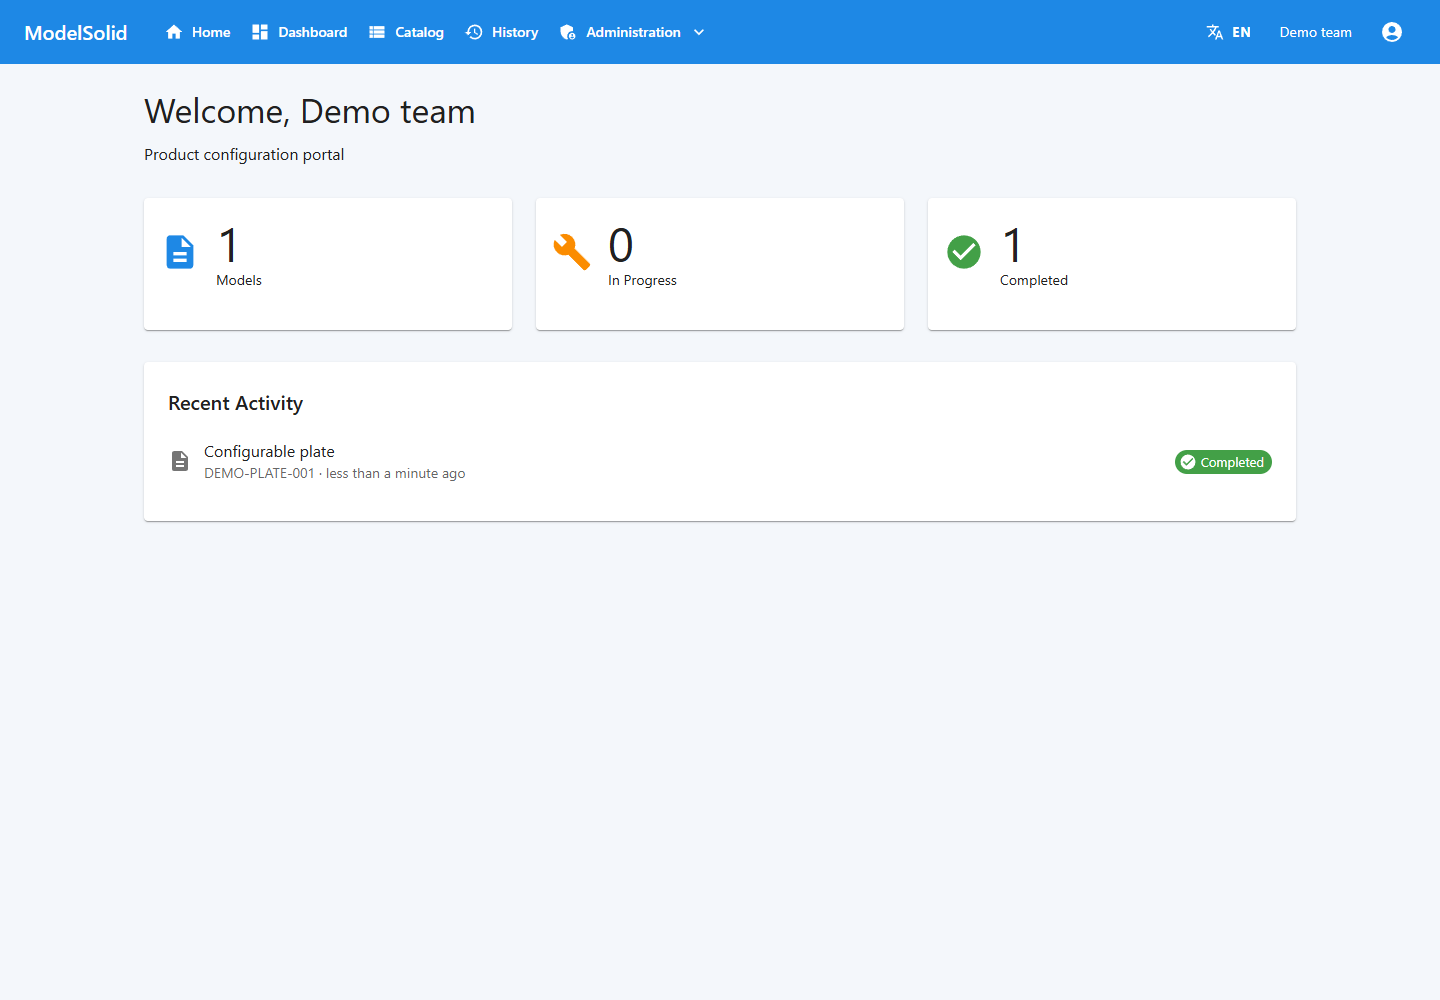Screen dimensions: 1440x1000
Task: Click the Product configuration portal subtitle
Action: pyautogui.click(x=244, y=155)
